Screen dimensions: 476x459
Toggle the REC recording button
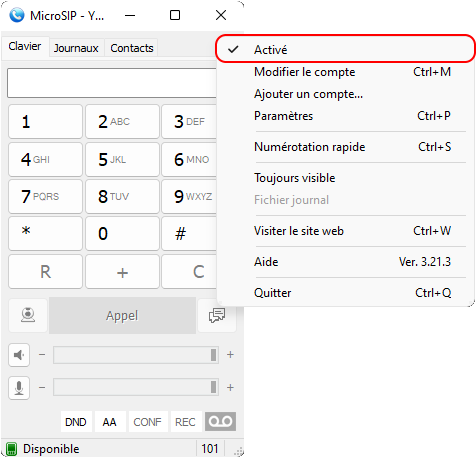(x=185, y=422)
